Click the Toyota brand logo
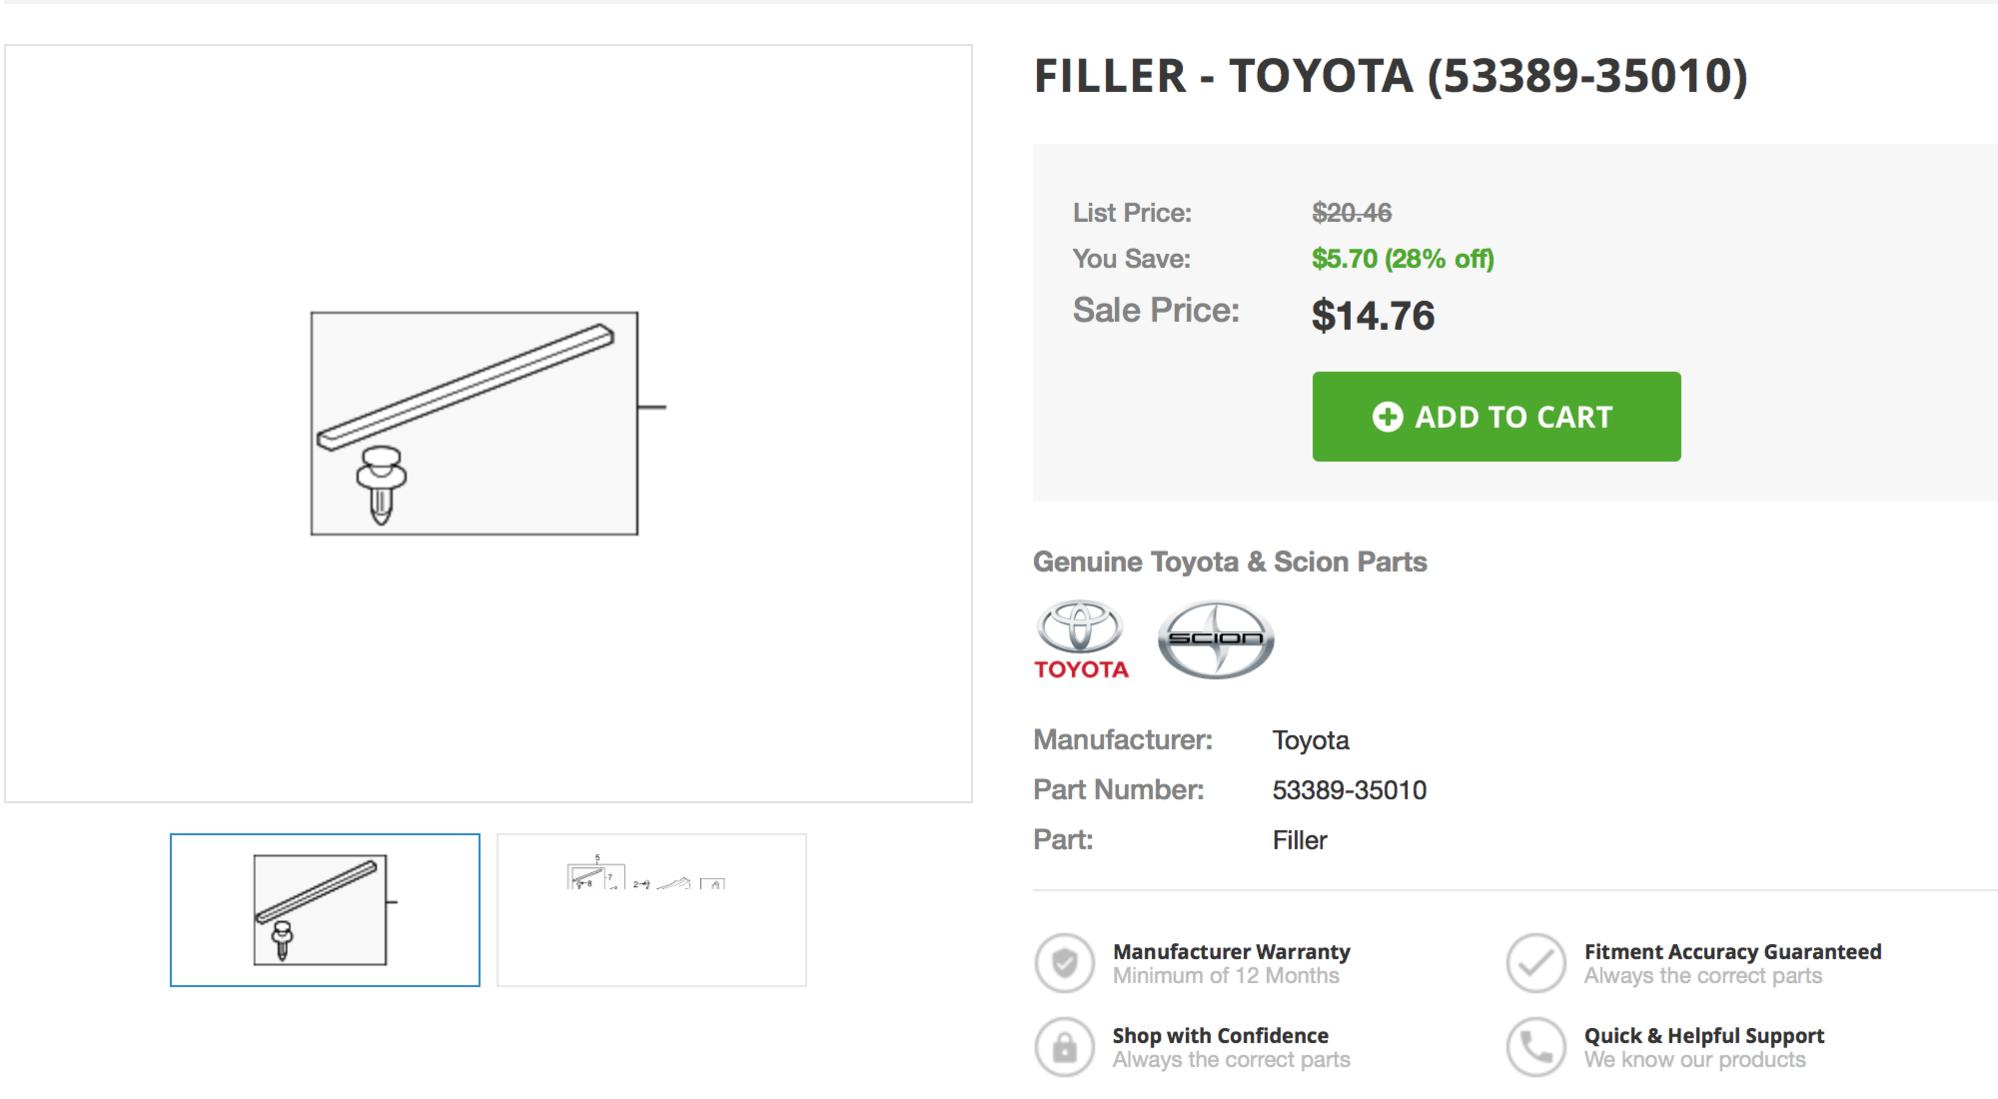The width and height of the screenshot is (1998, 1099). 1081,640
